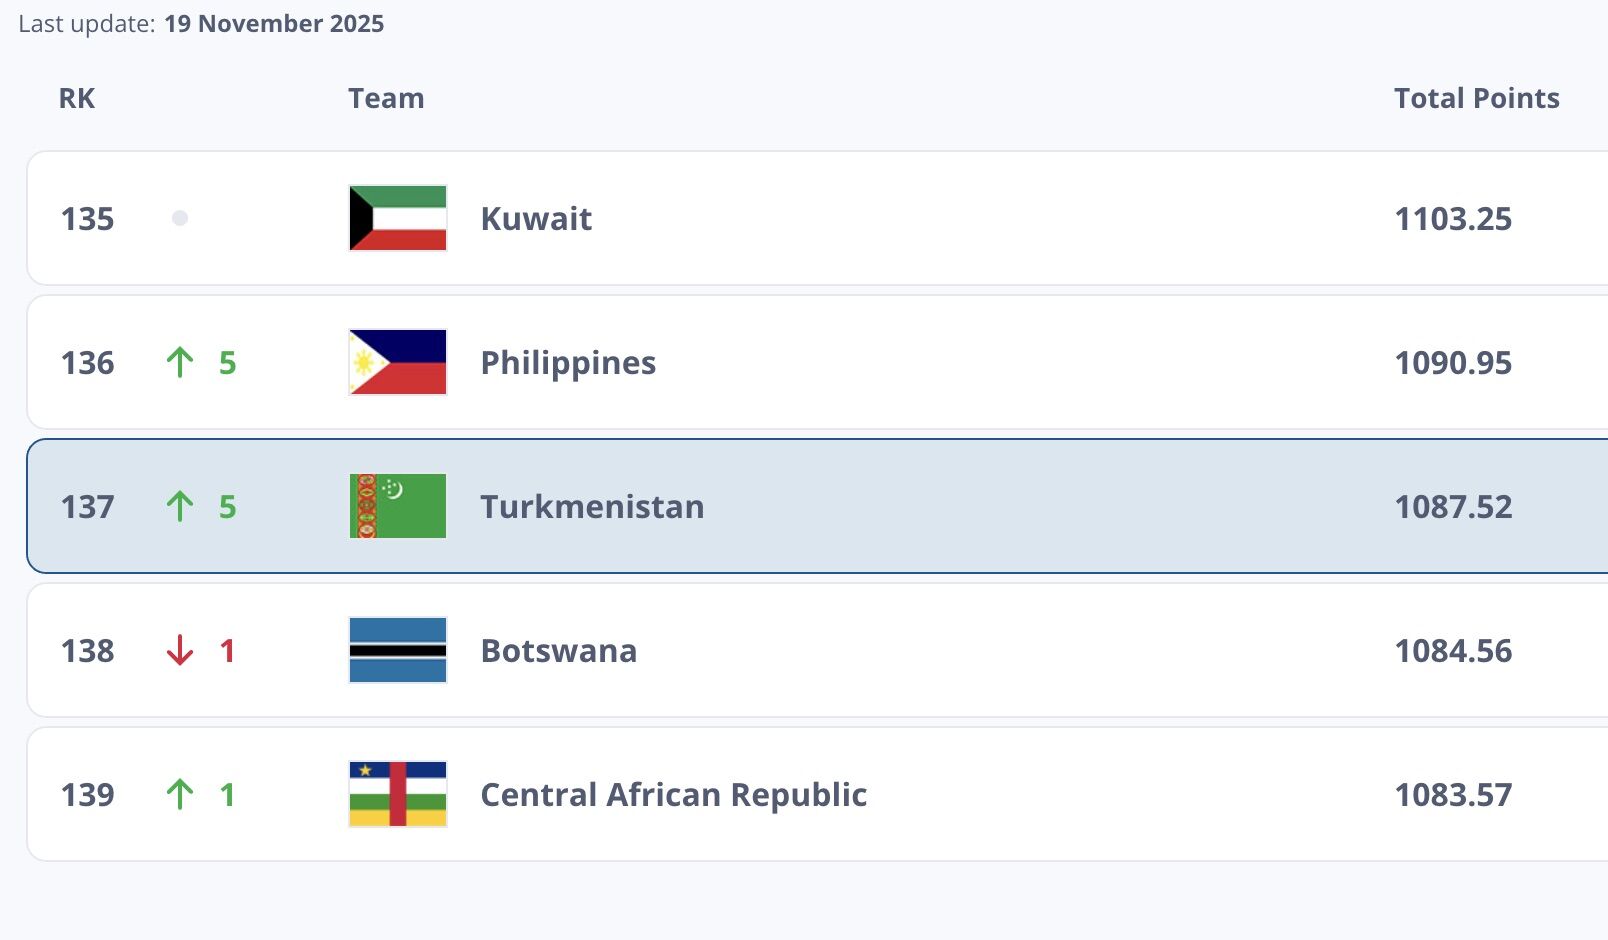Open the Botswana team name

[558, 650]
